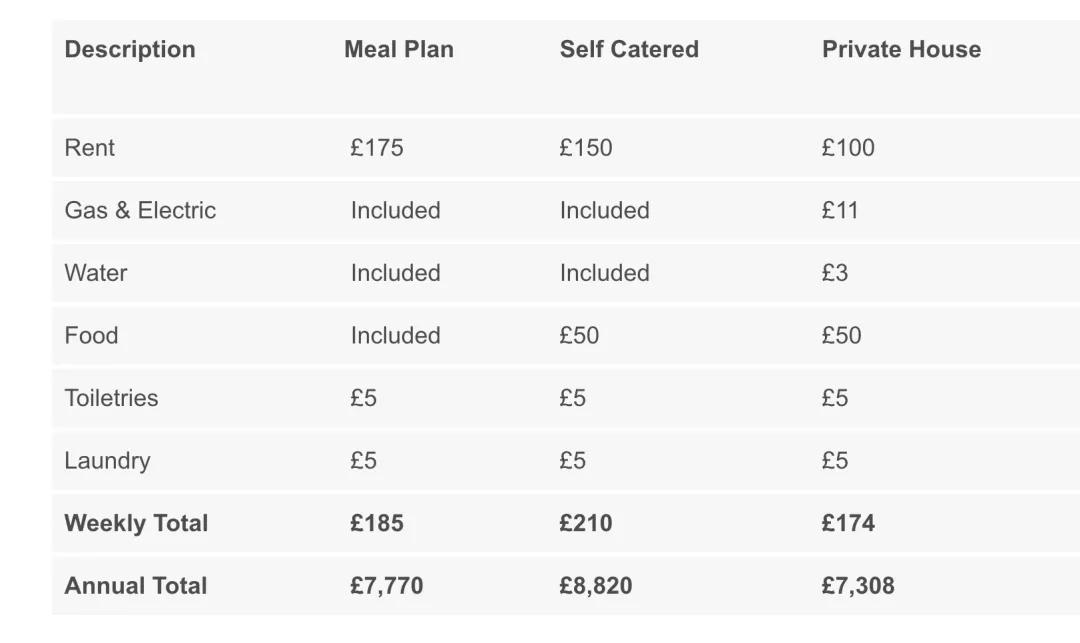Click the Description column header
Image resolution: width=1080 pixels, height=643 pixels.
click(x=130, y=50)
